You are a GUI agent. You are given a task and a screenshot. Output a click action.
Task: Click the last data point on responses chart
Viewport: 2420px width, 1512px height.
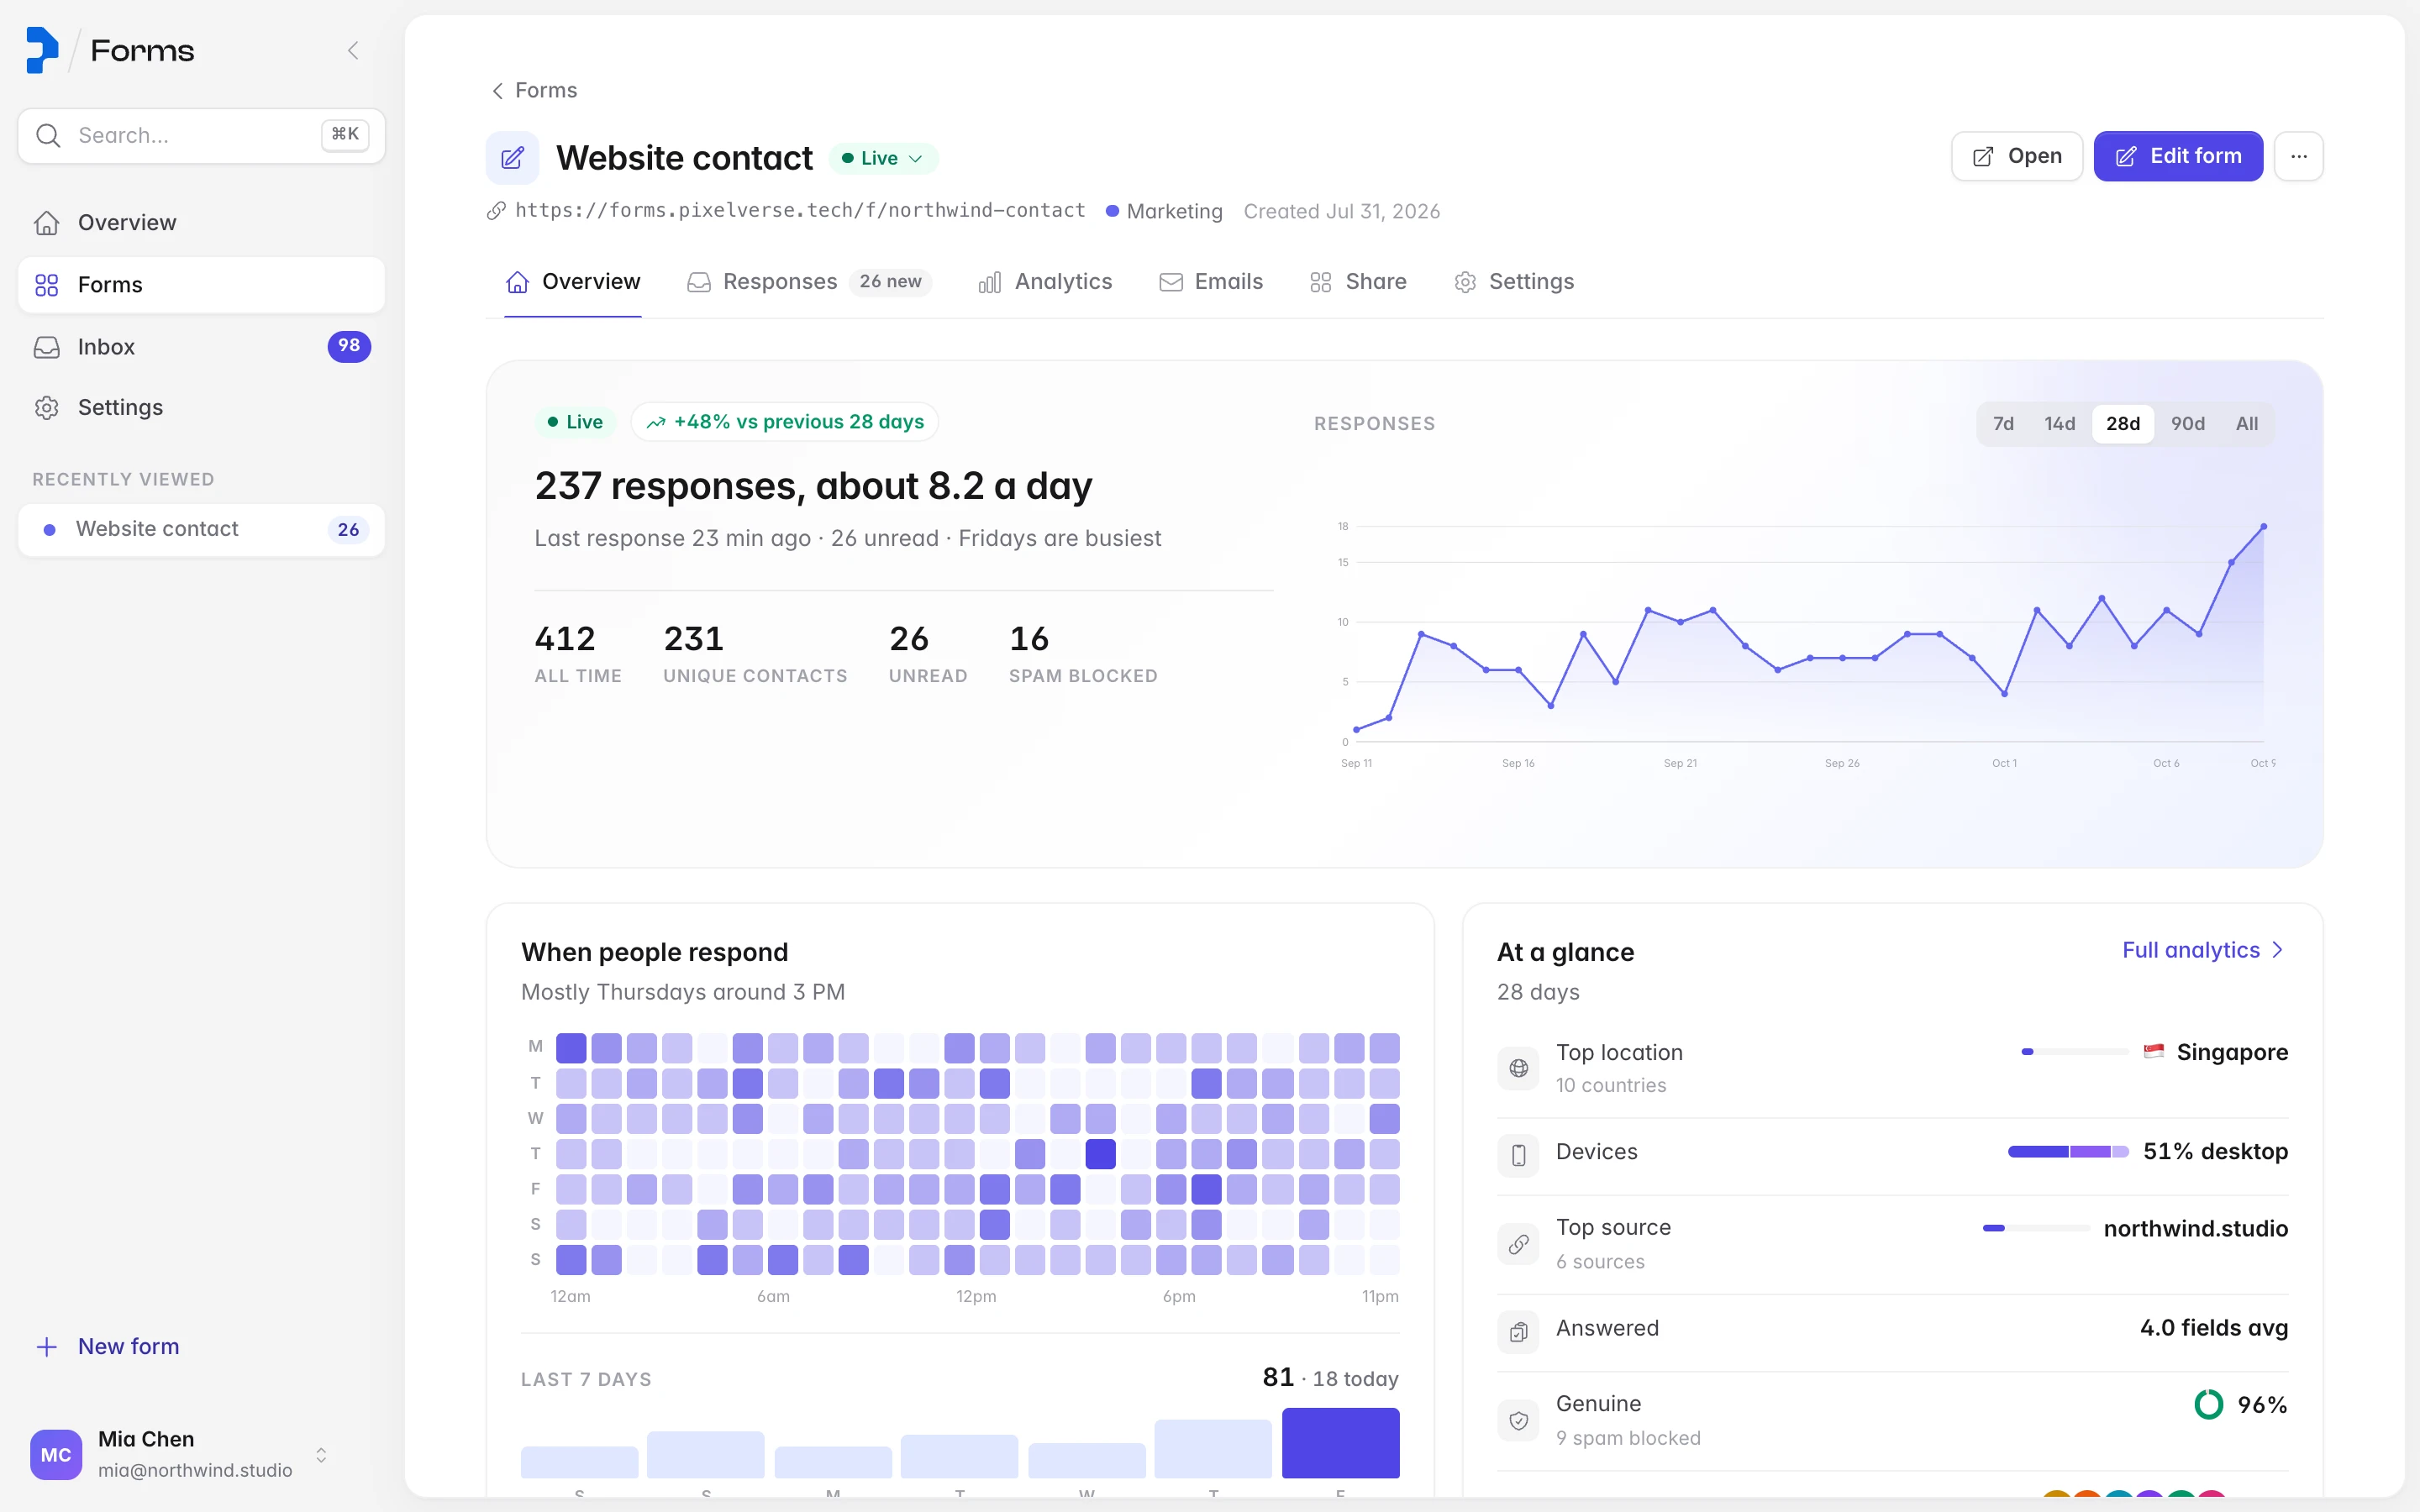(x=2263, y=526)
